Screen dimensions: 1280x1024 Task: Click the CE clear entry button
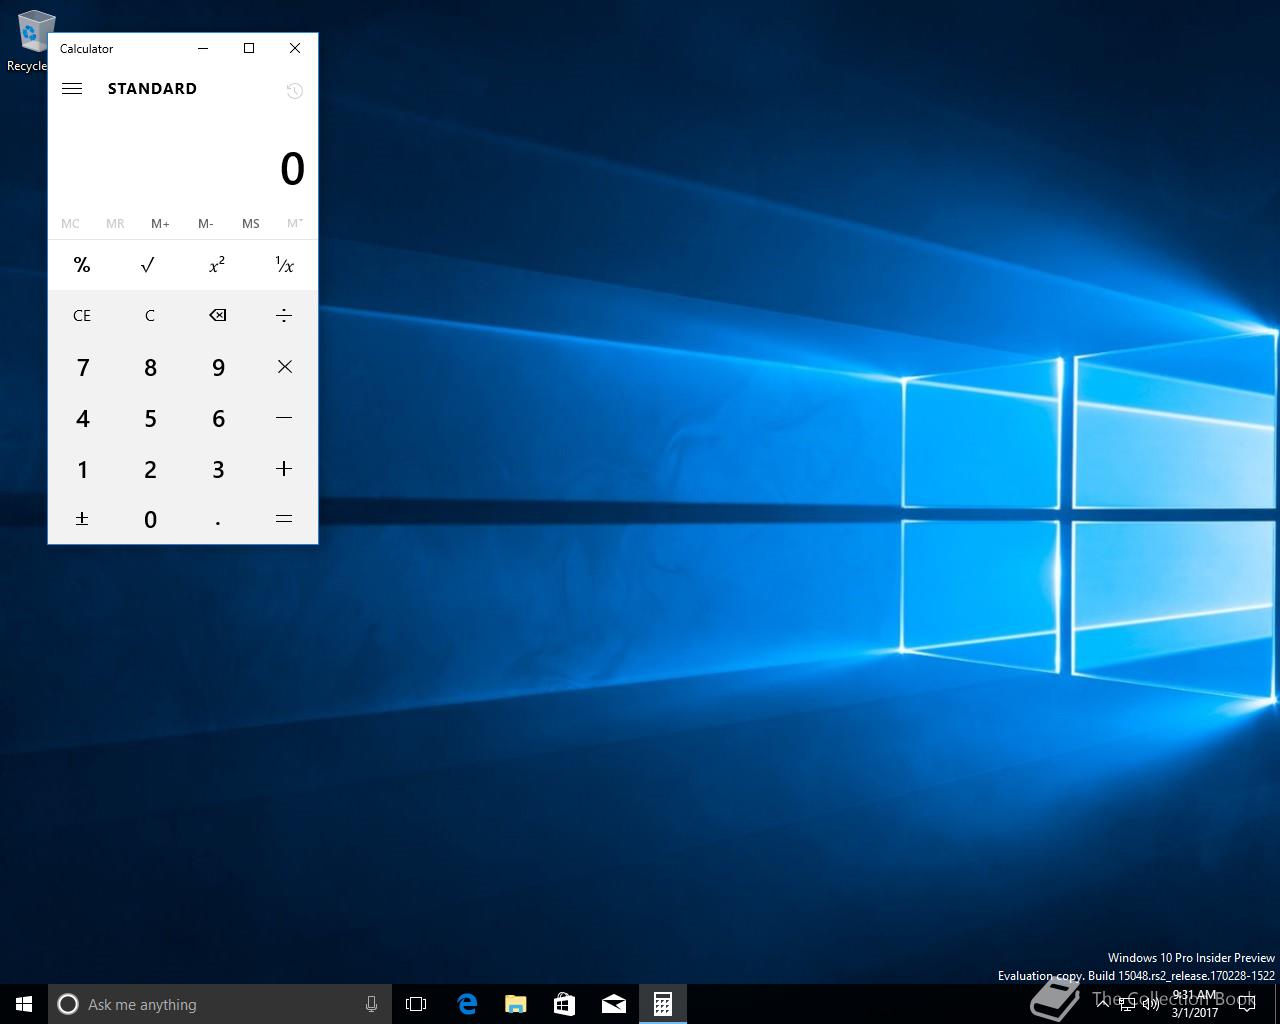[82, 315]
